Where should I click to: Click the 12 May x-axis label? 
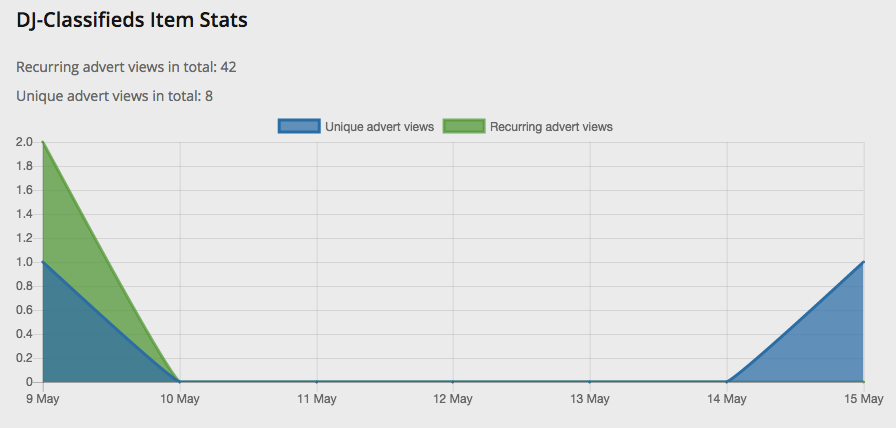pos(453,399)
